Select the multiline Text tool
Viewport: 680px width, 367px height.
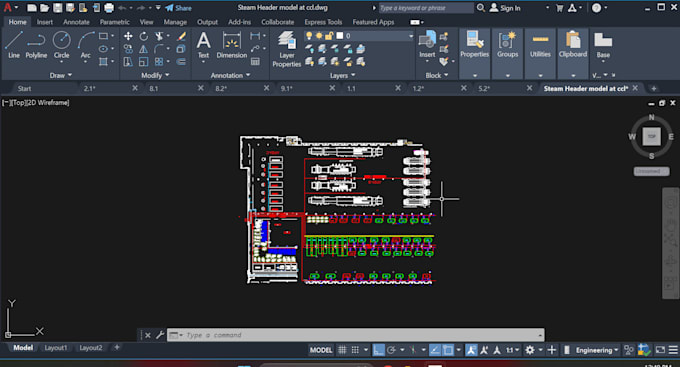tap(203, 45)
